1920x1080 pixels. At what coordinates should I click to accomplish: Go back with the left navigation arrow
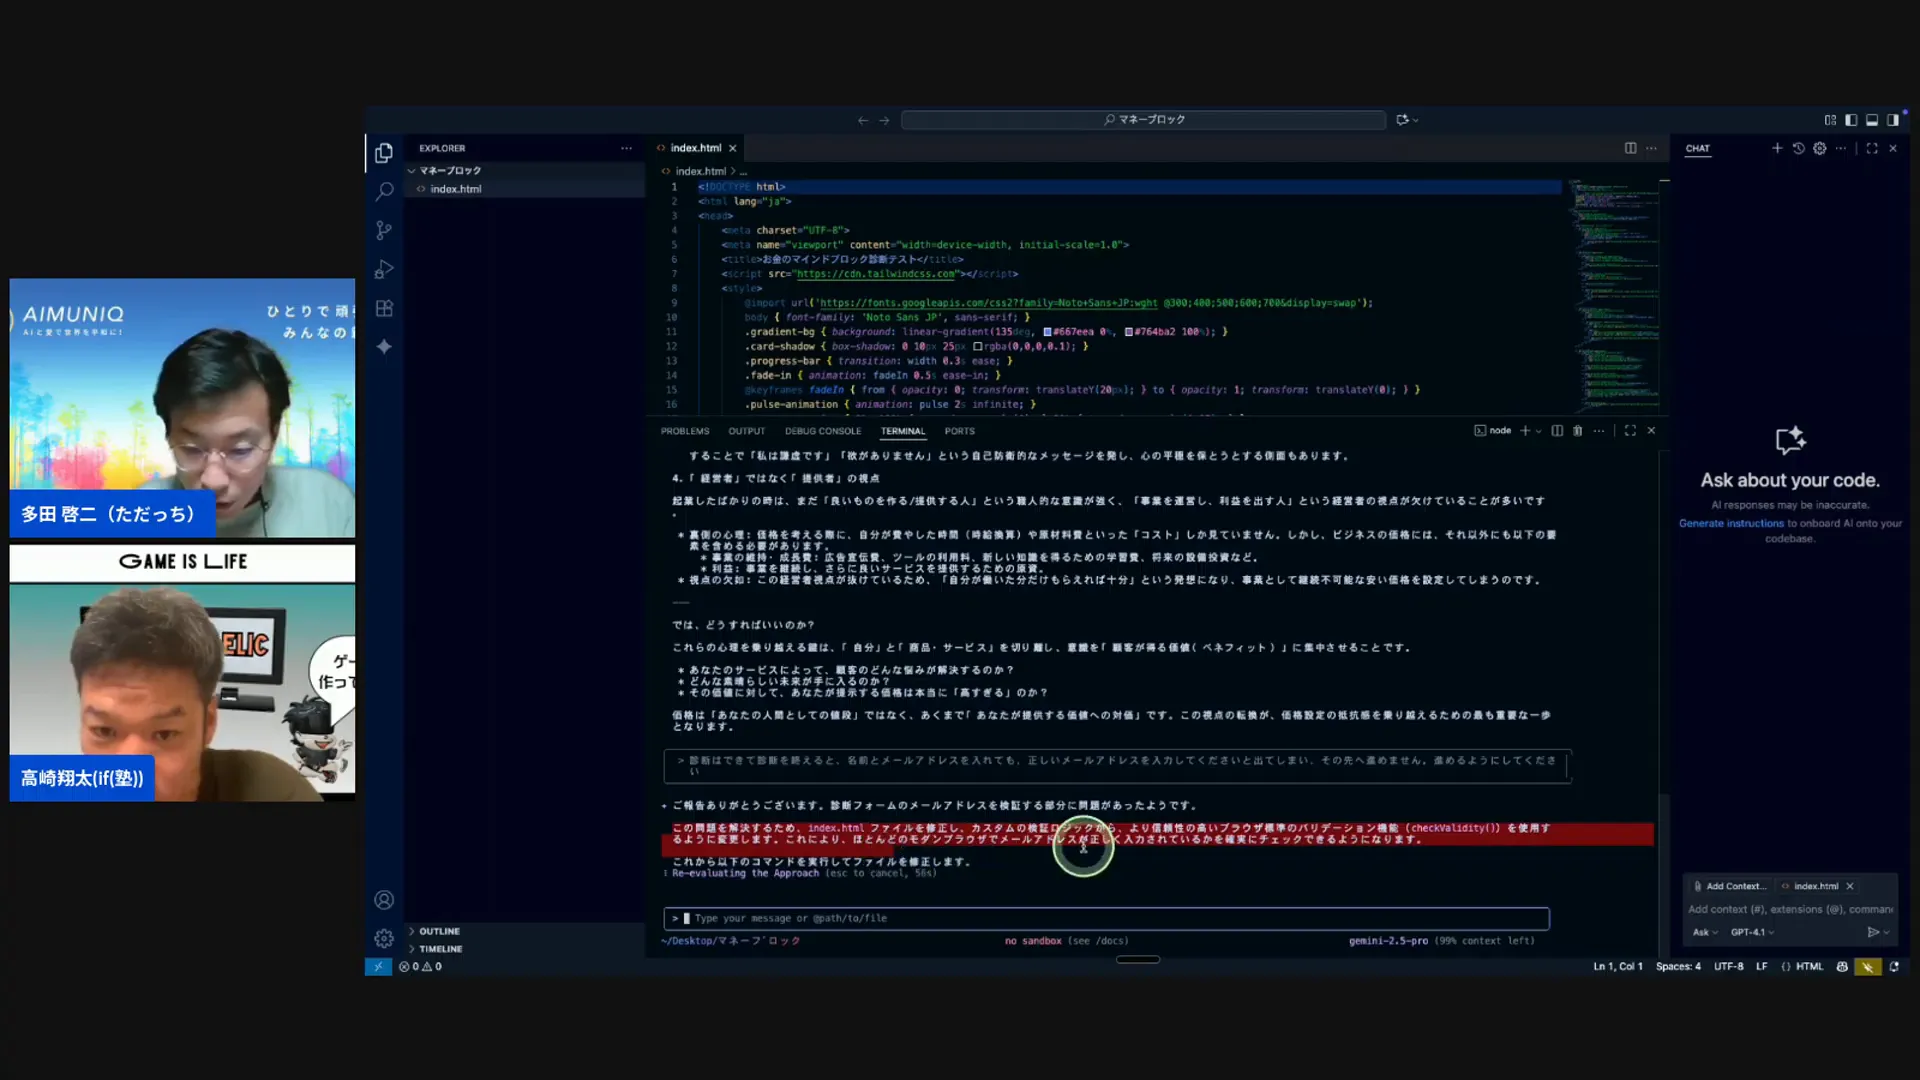pos(863,120)
